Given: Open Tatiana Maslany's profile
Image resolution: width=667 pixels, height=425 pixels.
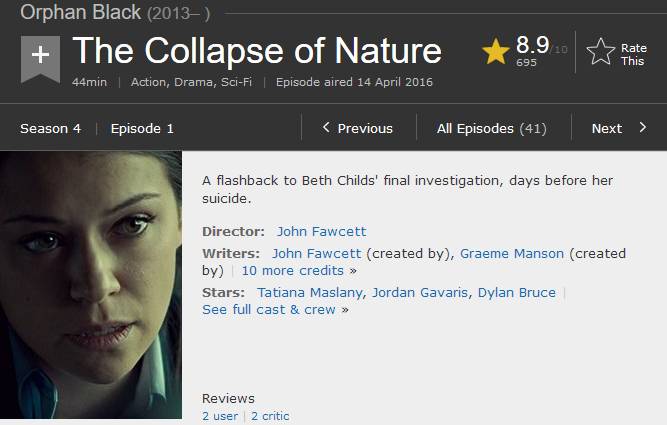Looking at the screenshot, I should 310,292.
